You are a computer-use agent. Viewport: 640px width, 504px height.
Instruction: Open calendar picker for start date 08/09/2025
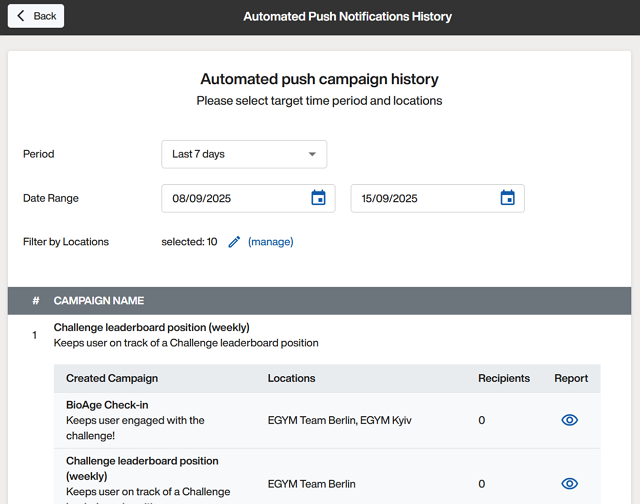[318, 198]
